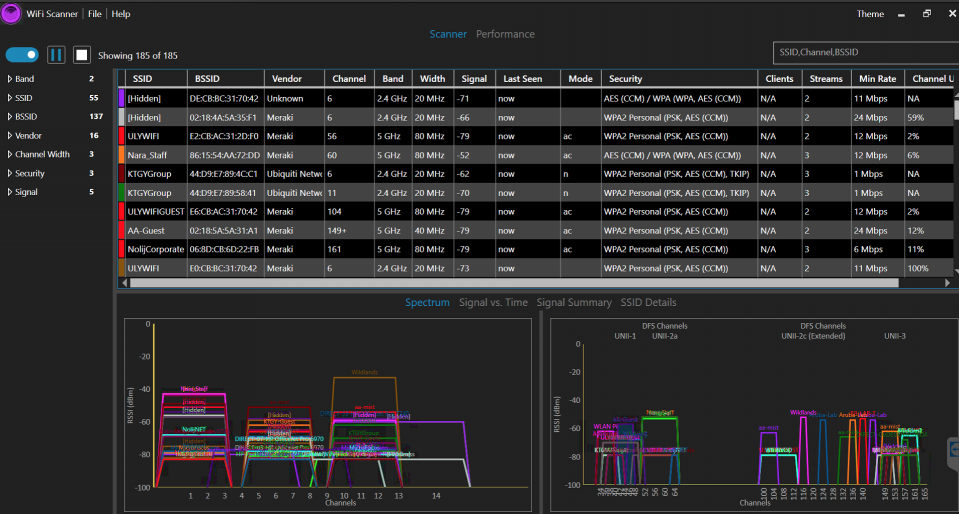Select the NolijCorporate network row
This screenshot has height=514, width=959.
coord(536,250)
